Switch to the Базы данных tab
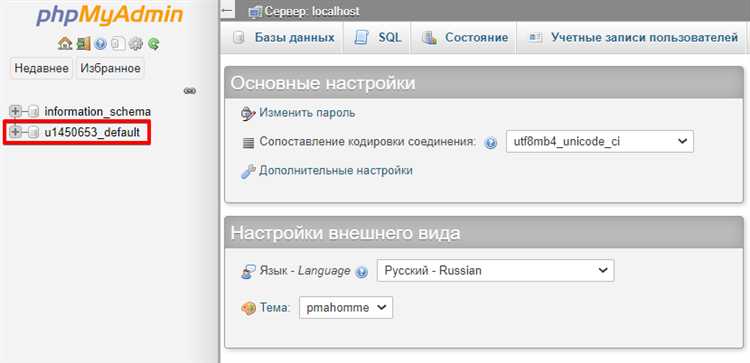The height and width of the screenshot is (363, 750). pyautogui.click(x=283, y=37)
